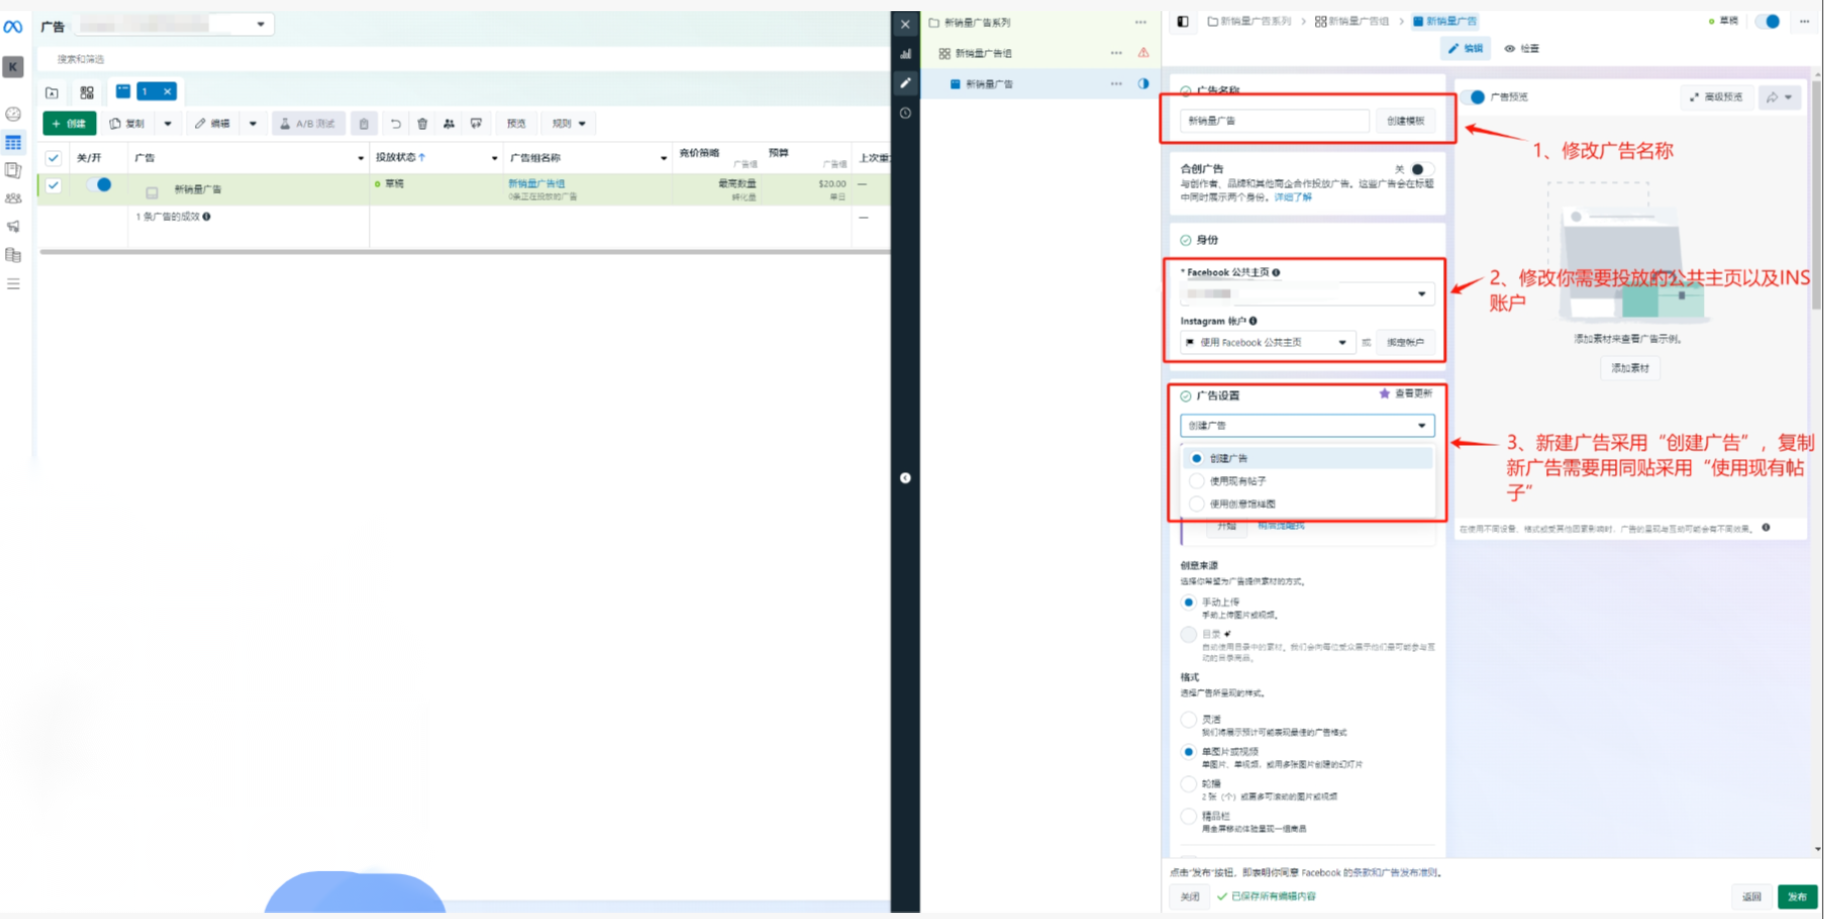
Task: Select 新销量广告系列 in the tree
Action: (x=977, y=22)
